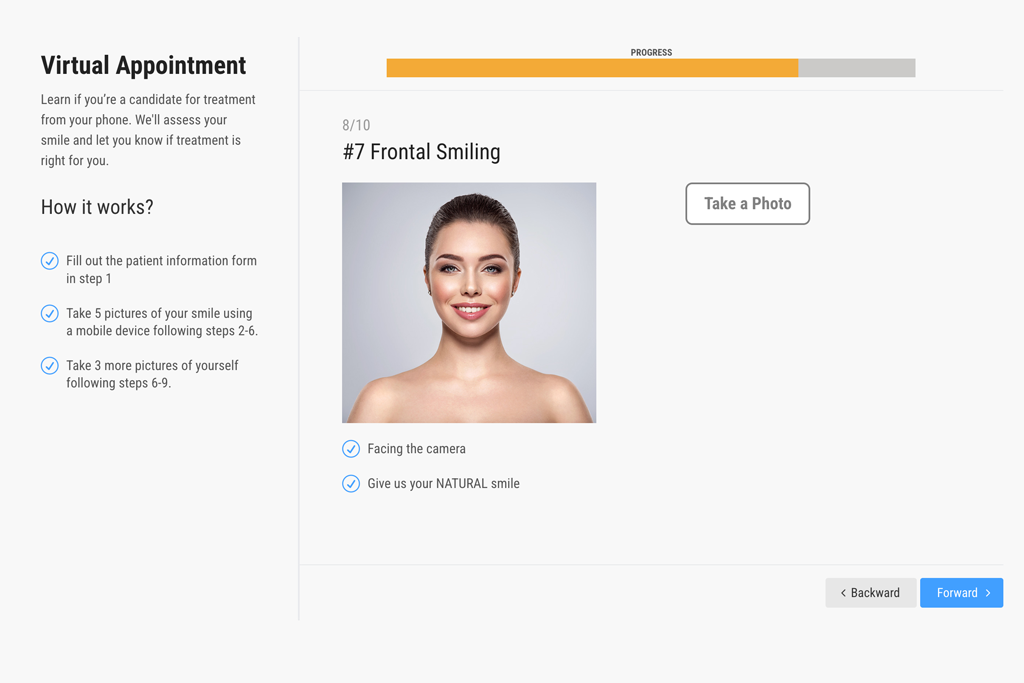This screenshot has width=1024, height=683.
Task: Click the "Virtual Appointment" title
Action: [x=143, y=66]
